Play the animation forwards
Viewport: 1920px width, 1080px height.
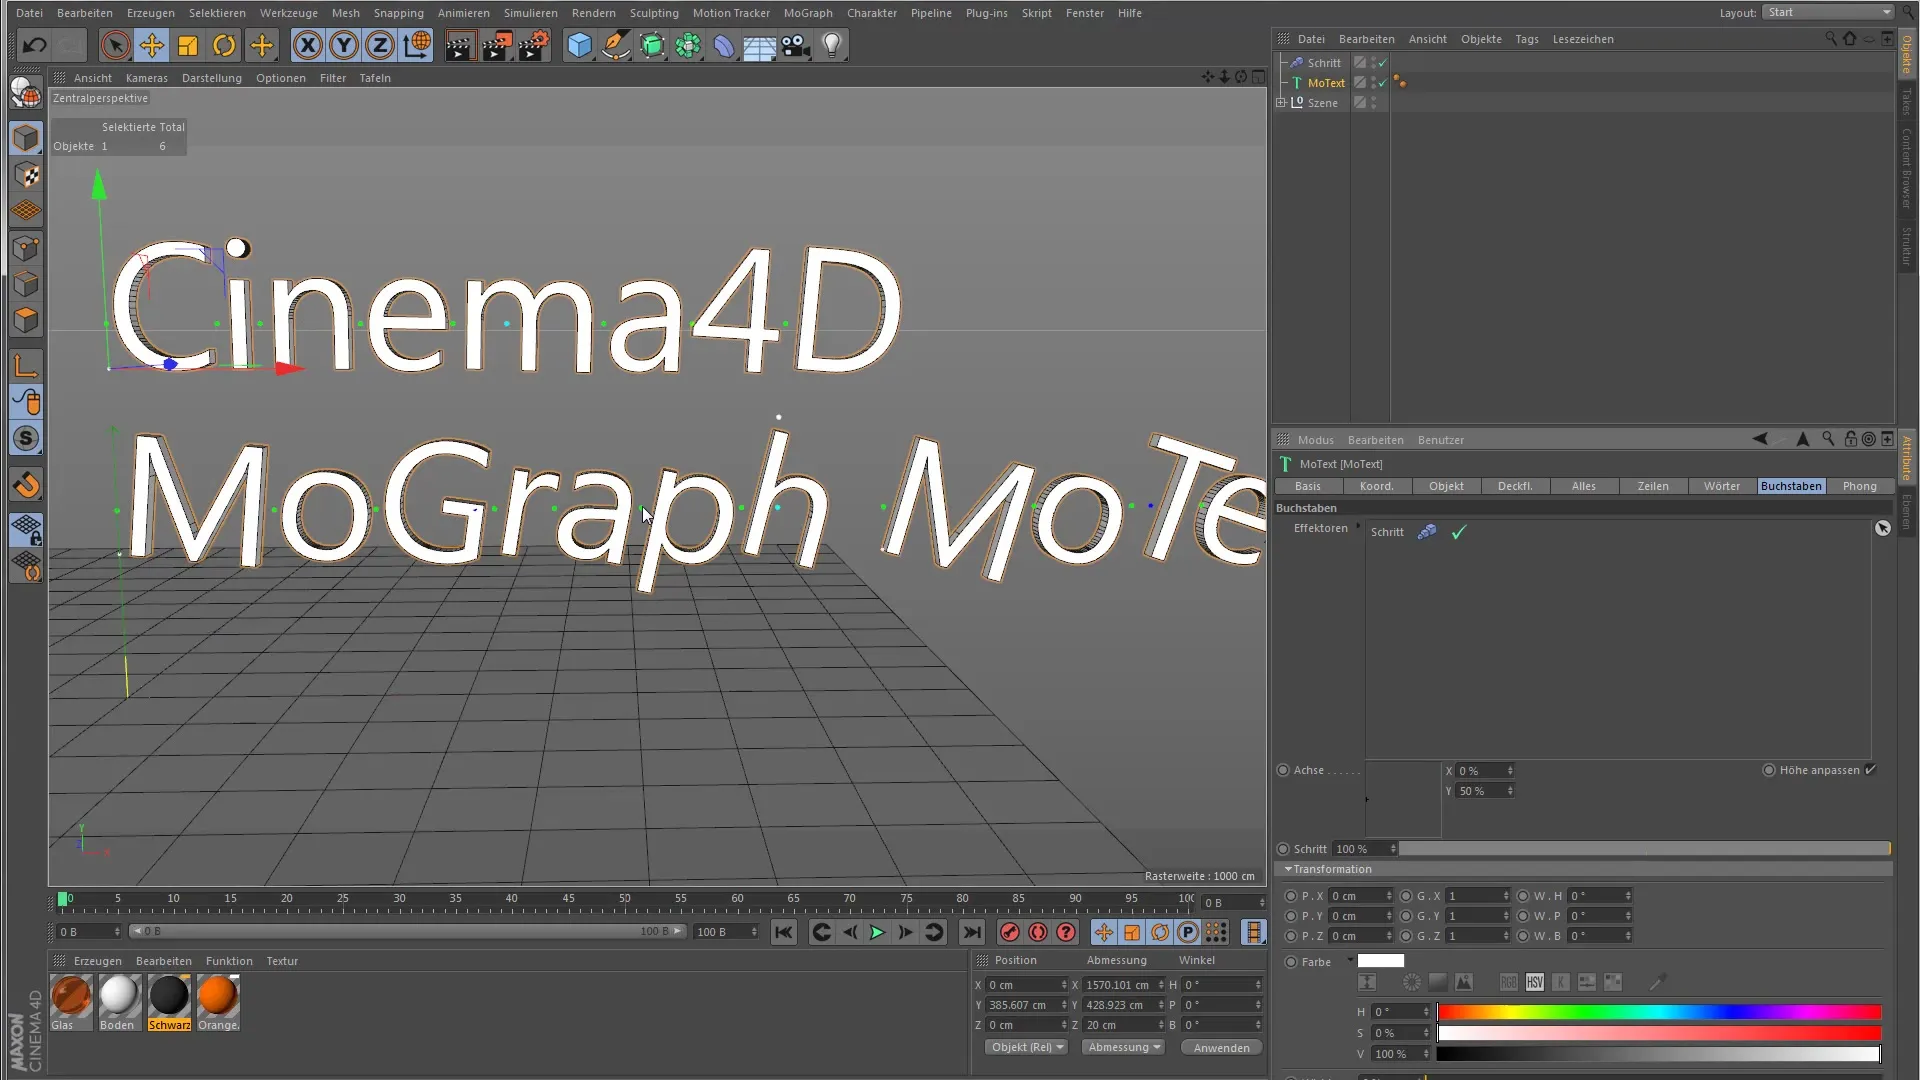click(x=877, y=932)
